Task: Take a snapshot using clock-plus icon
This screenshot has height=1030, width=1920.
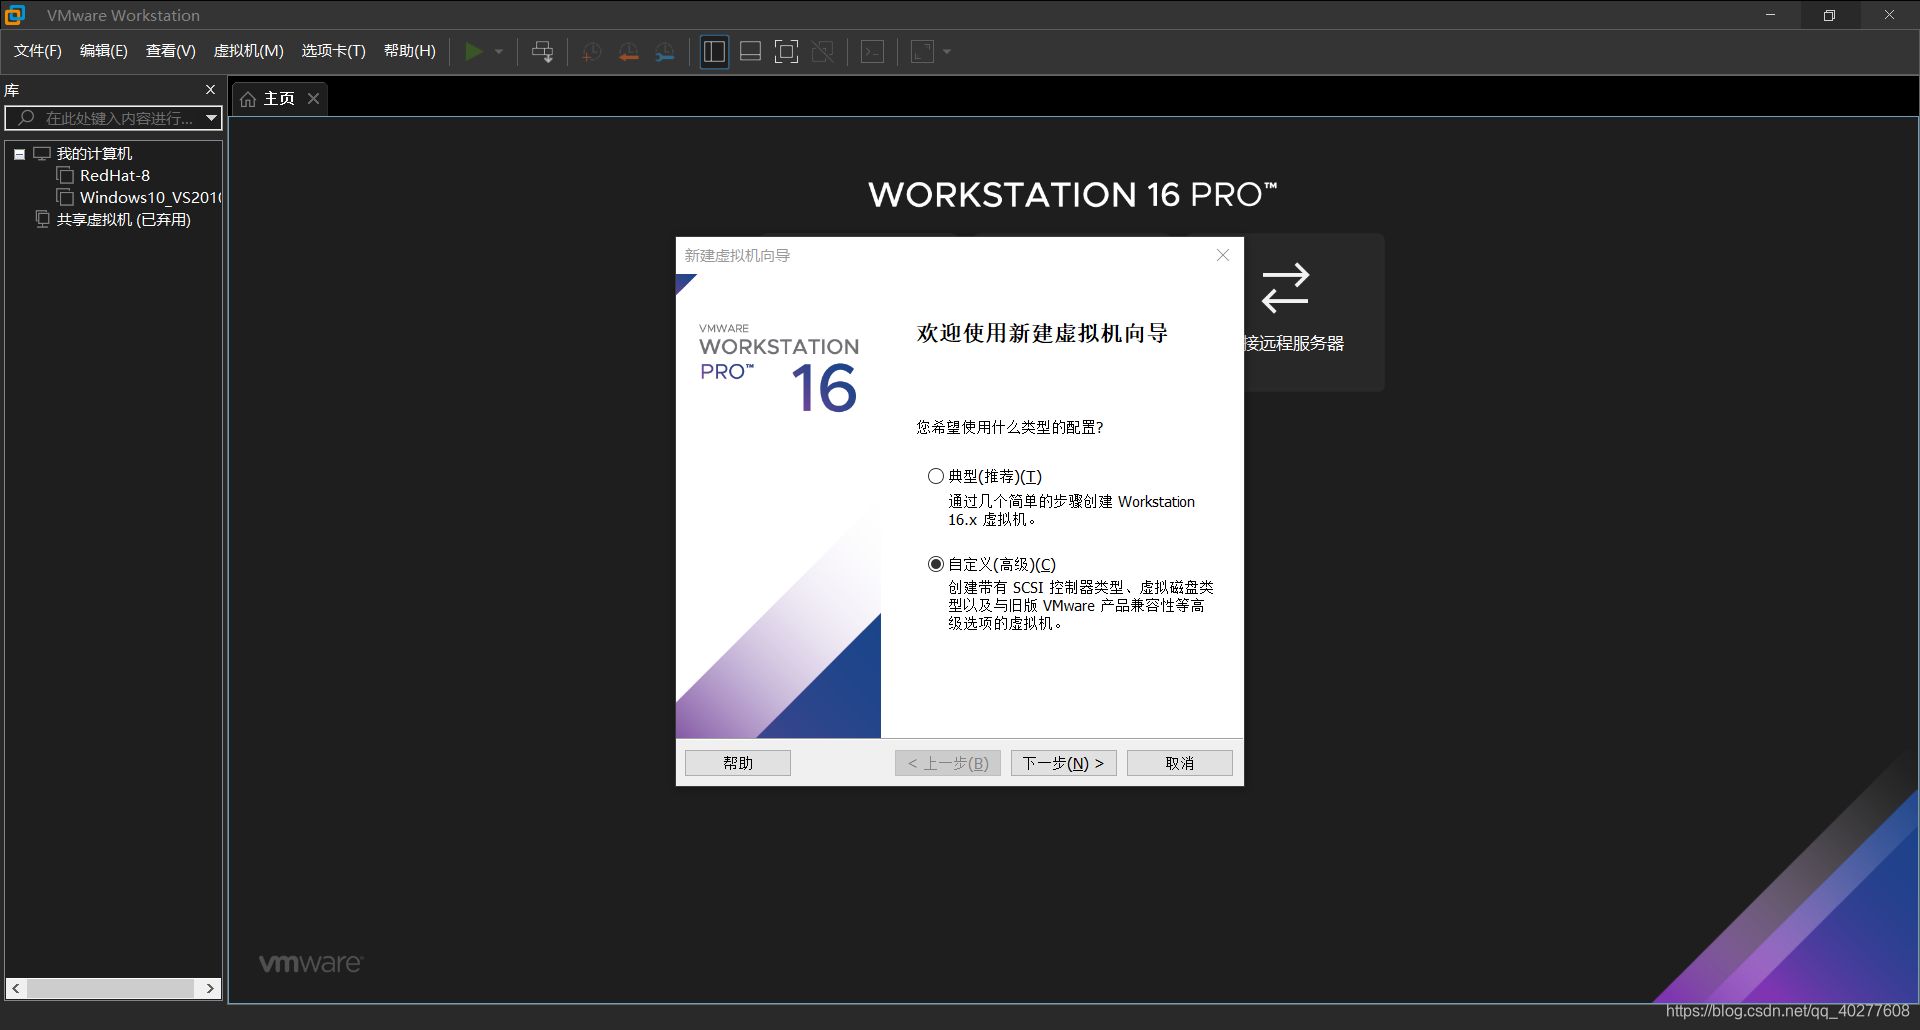Action: tap(591, 52)
